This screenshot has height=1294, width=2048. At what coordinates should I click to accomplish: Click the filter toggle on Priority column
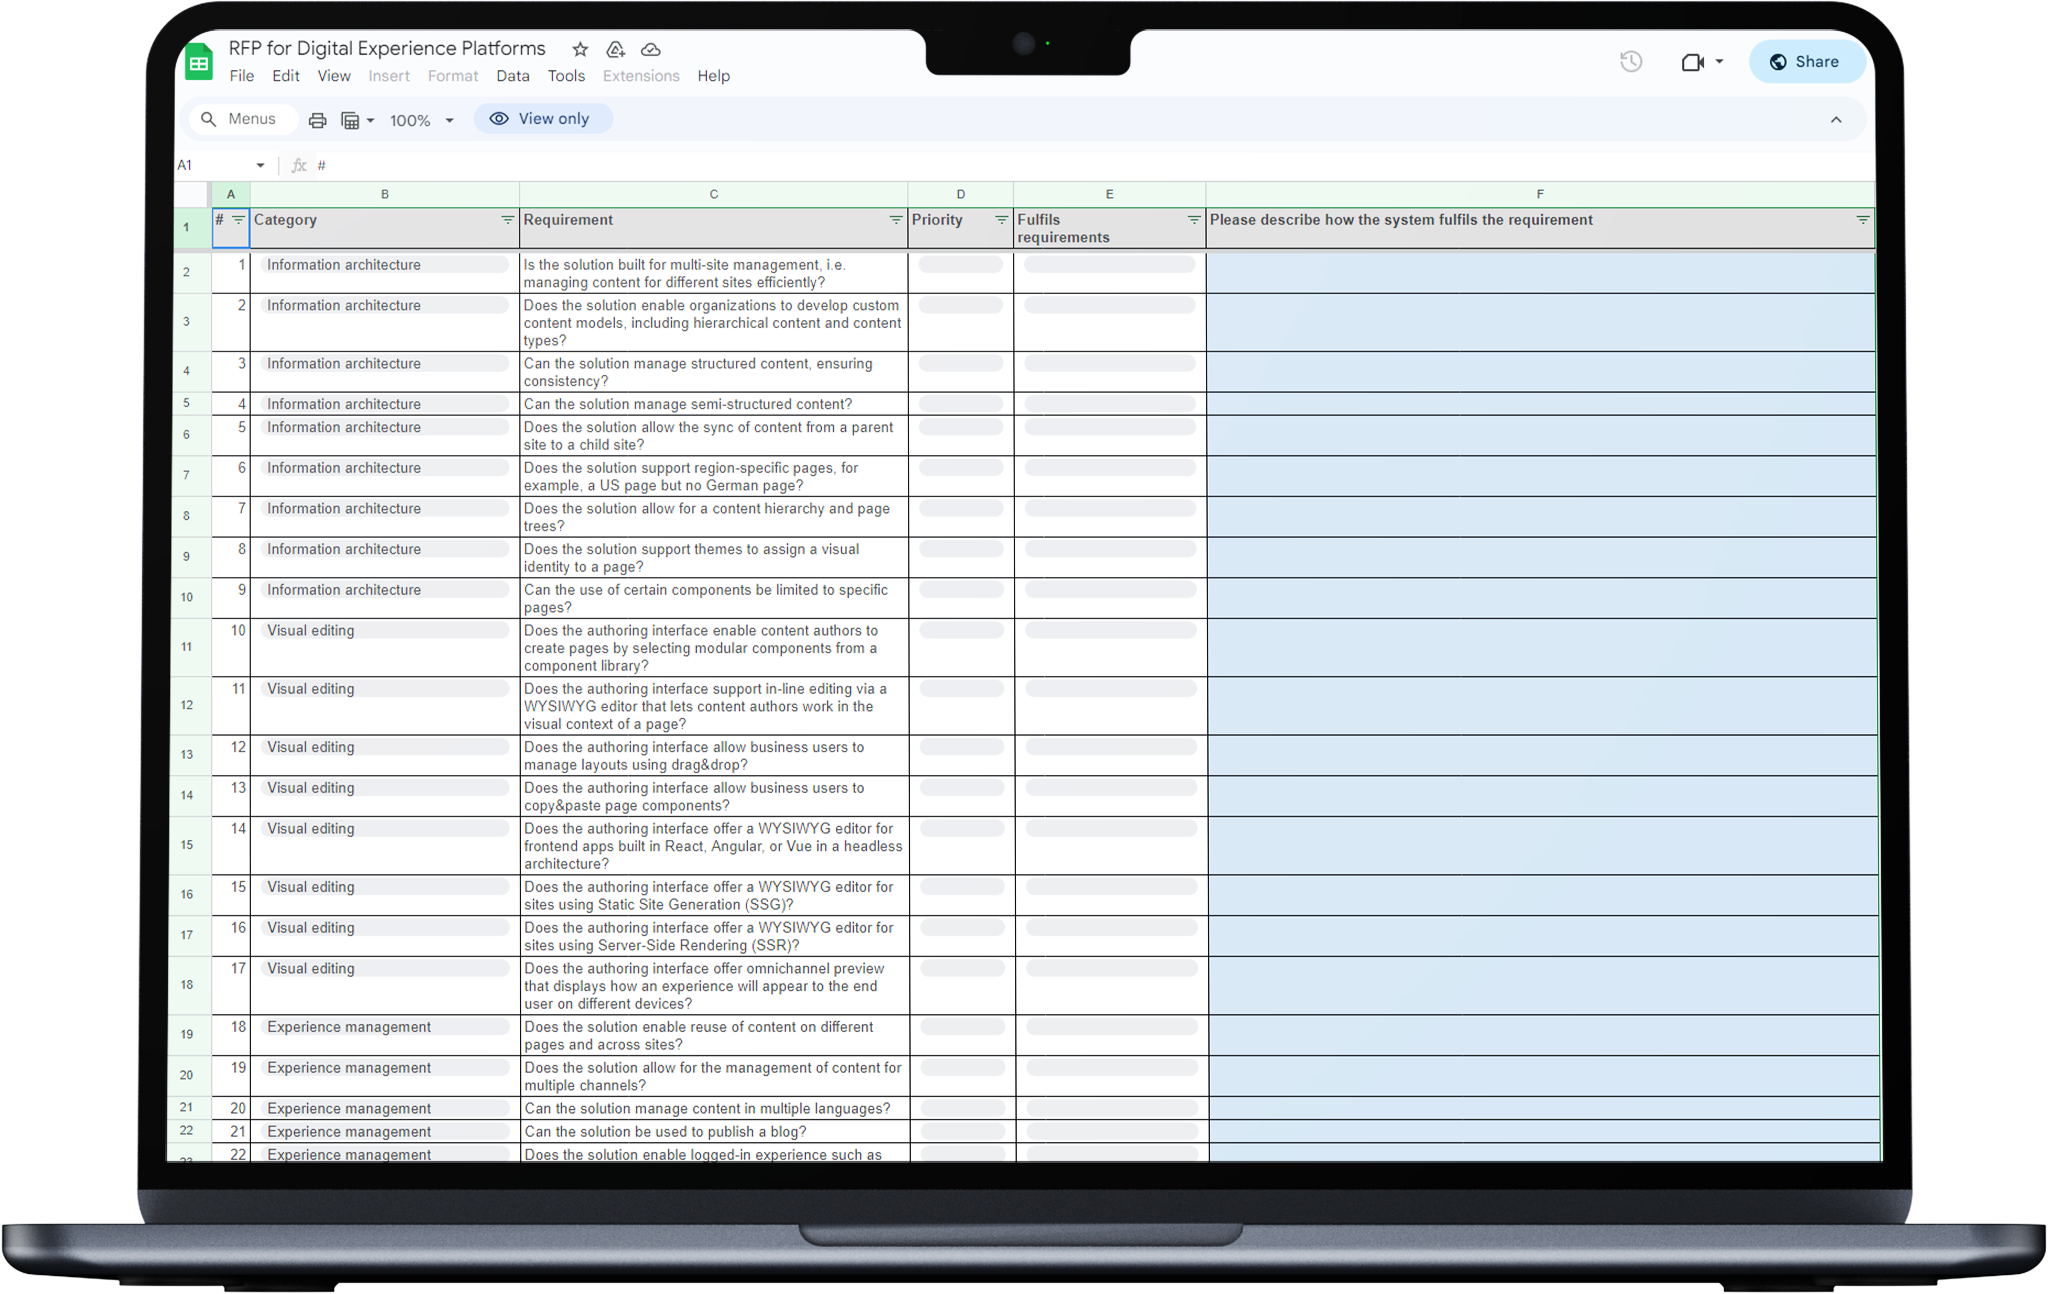pyautogui.click(x=1000, y=221)
